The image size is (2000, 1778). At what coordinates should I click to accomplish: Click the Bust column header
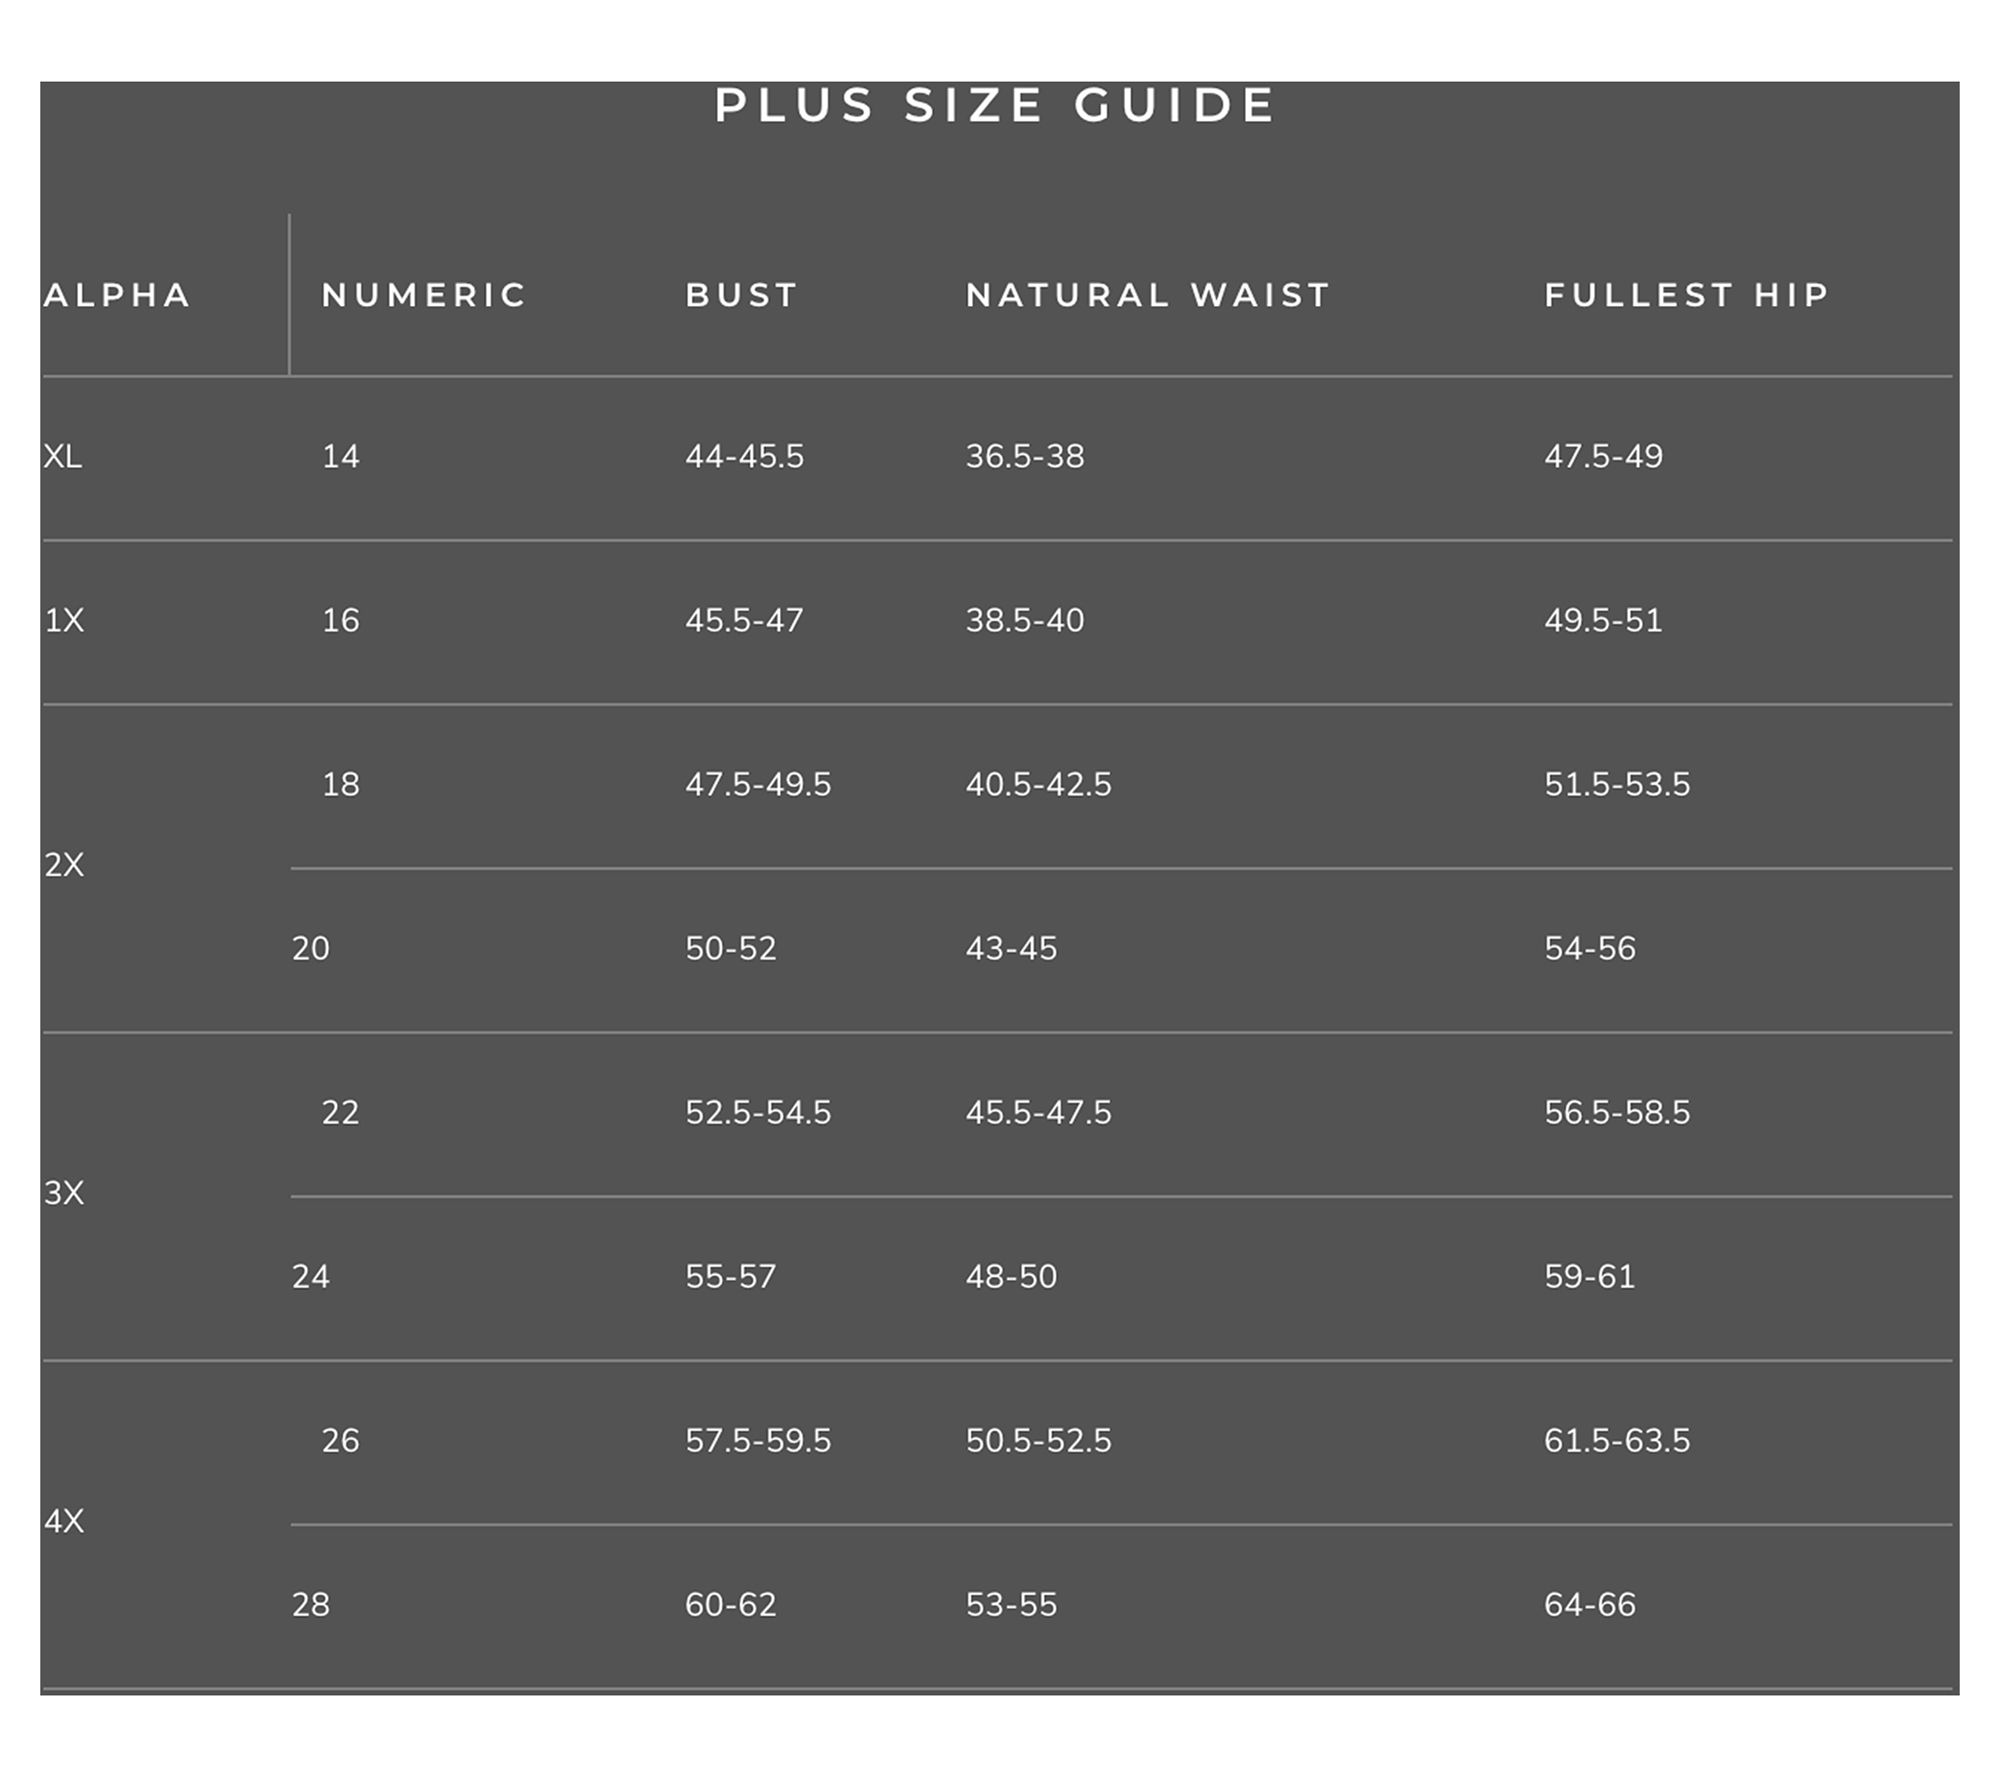click(742, 295)
